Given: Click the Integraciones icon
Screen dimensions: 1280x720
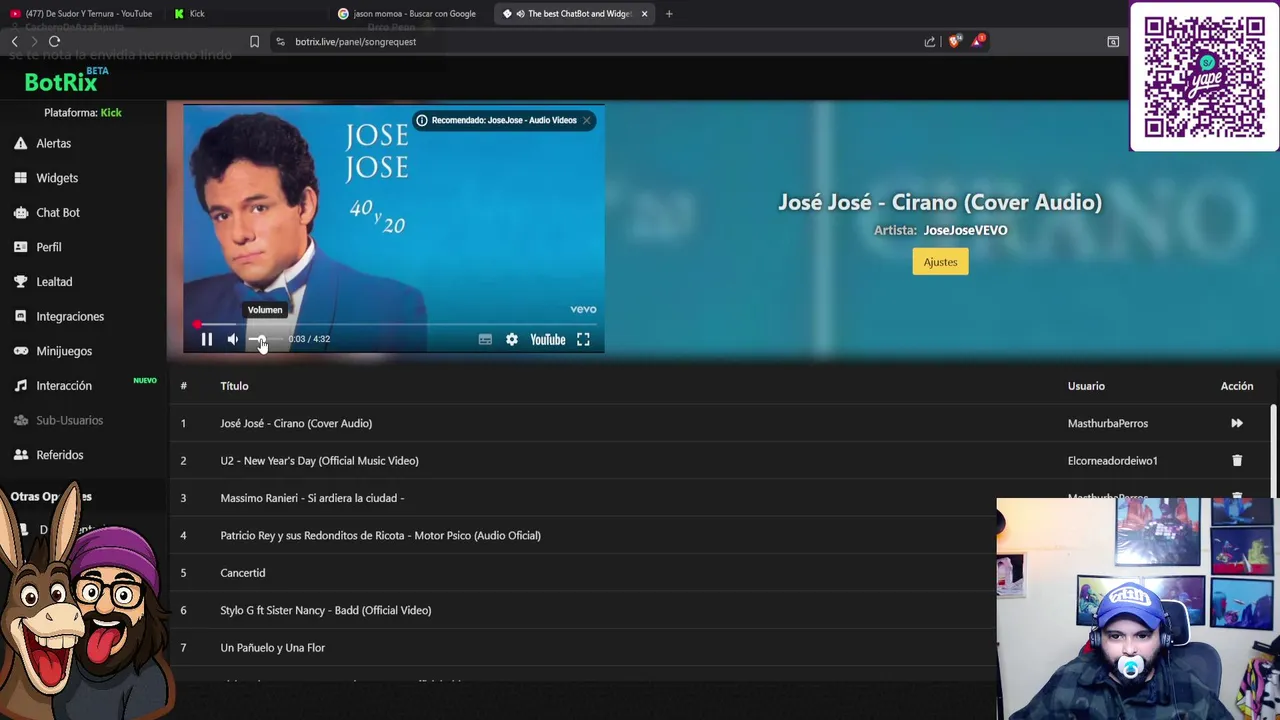Looking at the screenshot, I should coord(21,316).
